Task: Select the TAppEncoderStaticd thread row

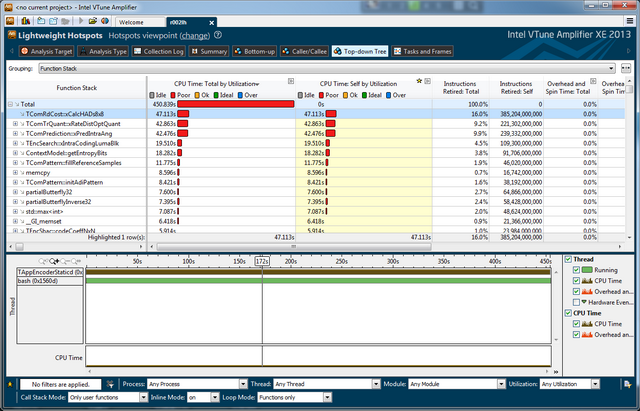Action: 50,272
